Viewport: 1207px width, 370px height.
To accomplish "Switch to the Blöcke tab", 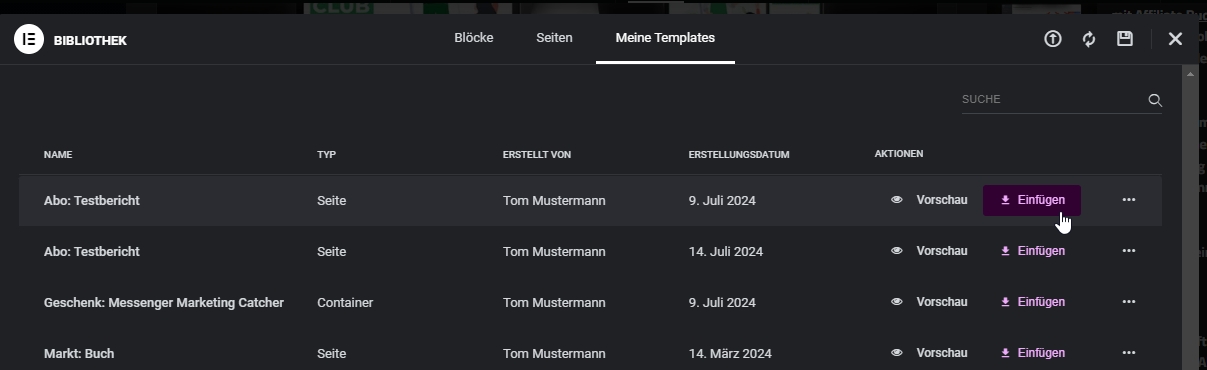I will click(x=474, y=38).
